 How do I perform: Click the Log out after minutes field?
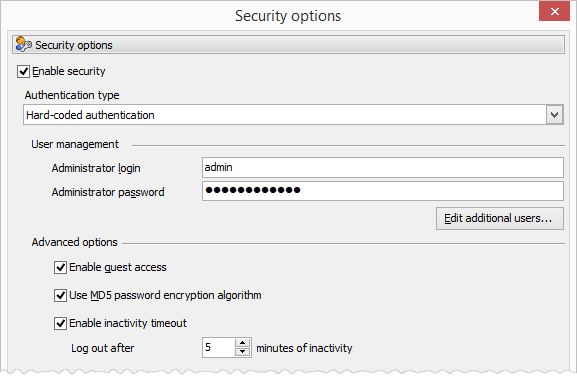tap(219, 347)
